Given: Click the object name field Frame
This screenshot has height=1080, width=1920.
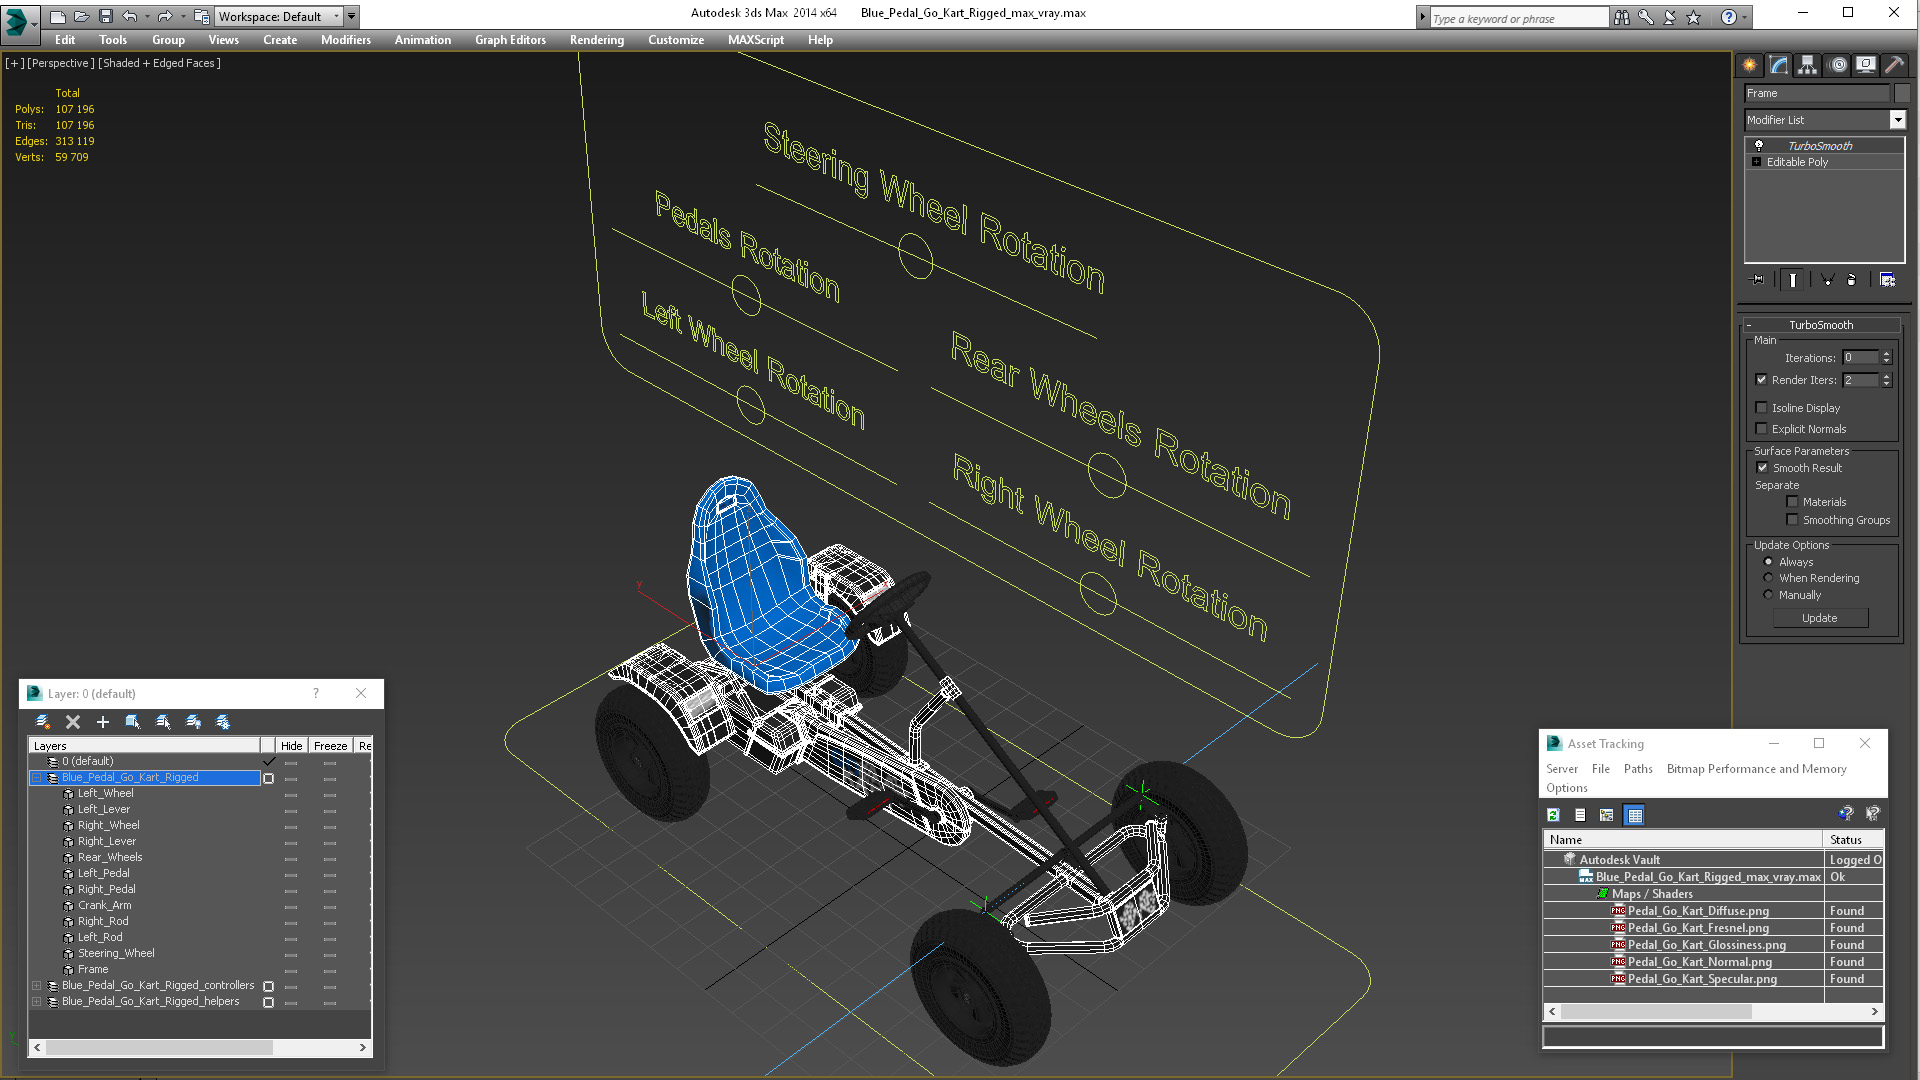Looking at the screenshot, I should point(1817,93).
